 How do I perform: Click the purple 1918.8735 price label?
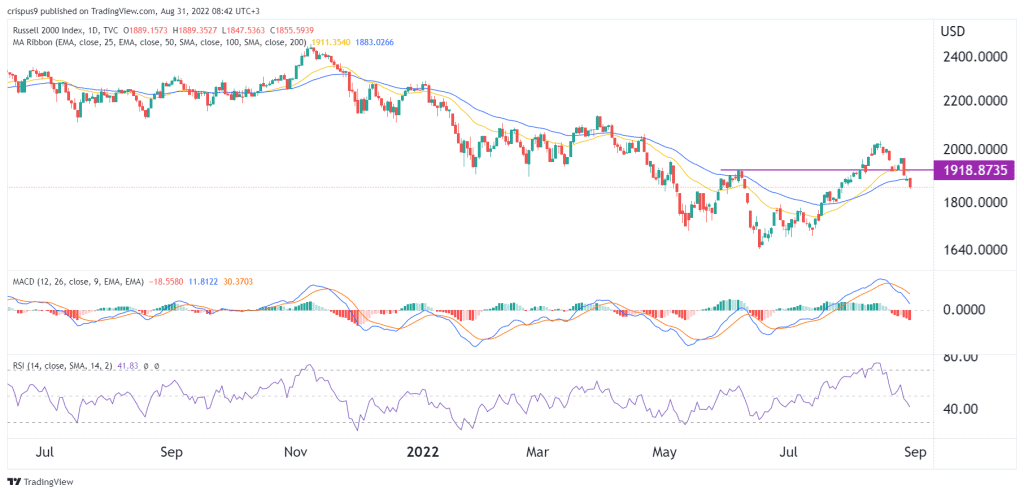pyautogui.click(x=974, y=170)
